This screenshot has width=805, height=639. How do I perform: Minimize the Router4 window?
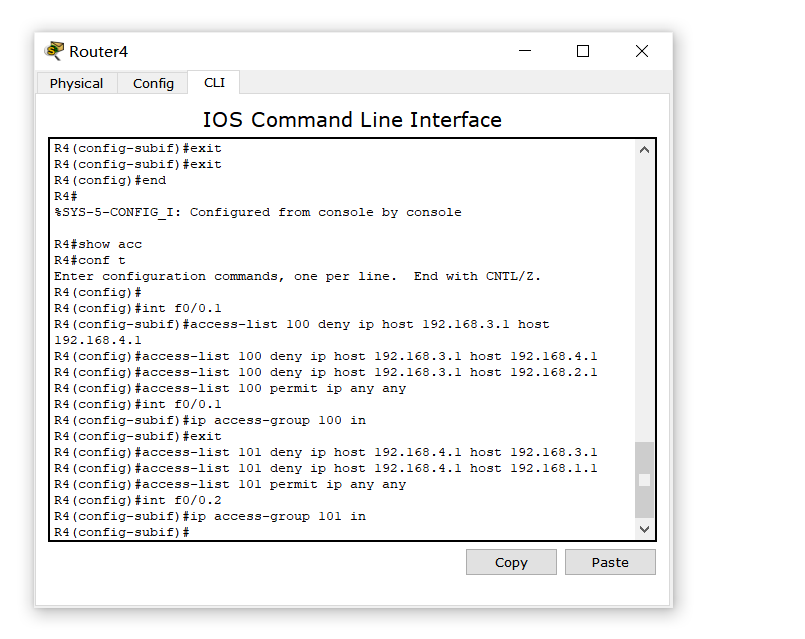coord(525,51)
